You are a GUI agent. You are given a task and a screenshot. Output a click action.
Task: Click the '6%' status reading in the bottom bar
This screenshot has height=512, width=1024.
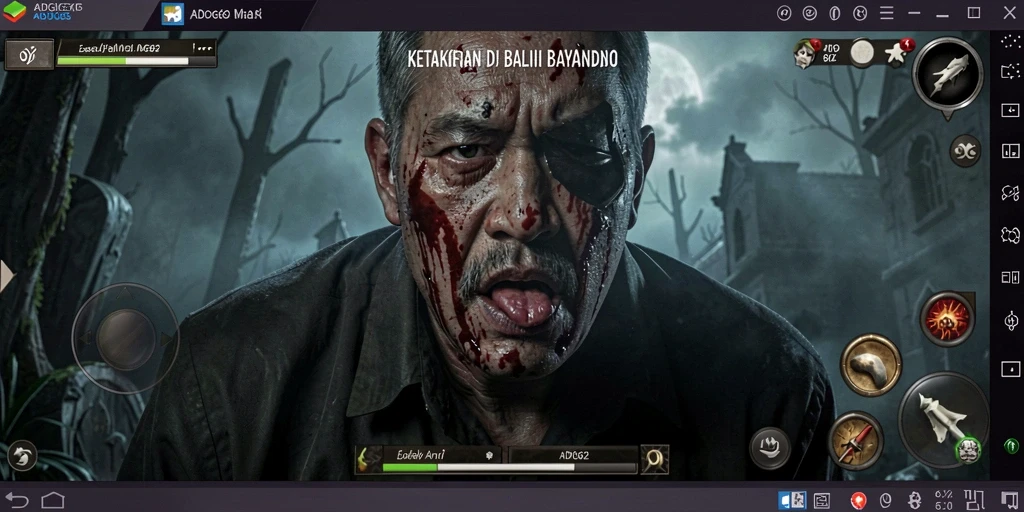(x=943, y=495)
